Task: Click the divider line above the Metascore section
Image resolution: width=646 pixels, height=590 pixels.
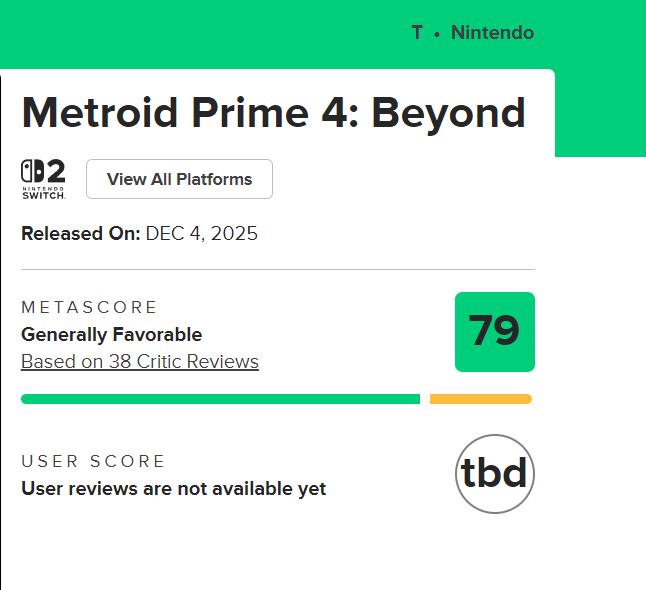Action: (x=278, y=269)
